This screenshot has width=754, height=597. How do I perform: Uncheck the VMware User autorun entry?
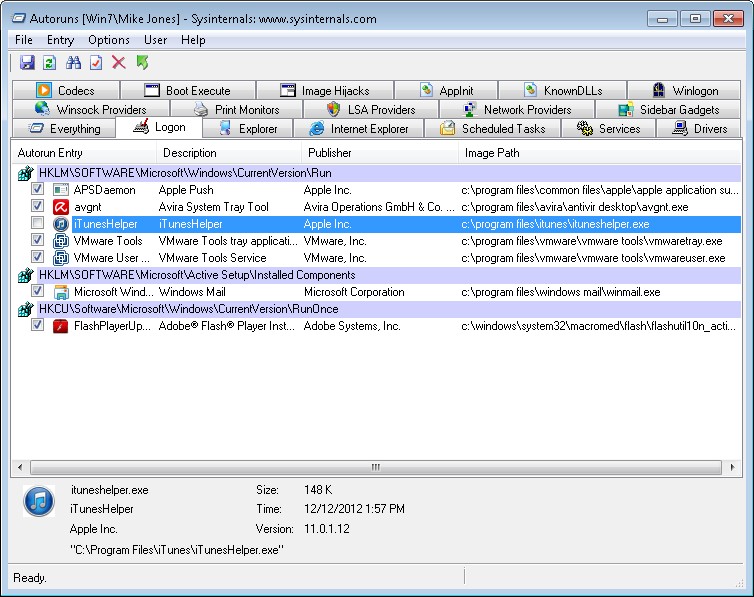click(x=38, y=257)
